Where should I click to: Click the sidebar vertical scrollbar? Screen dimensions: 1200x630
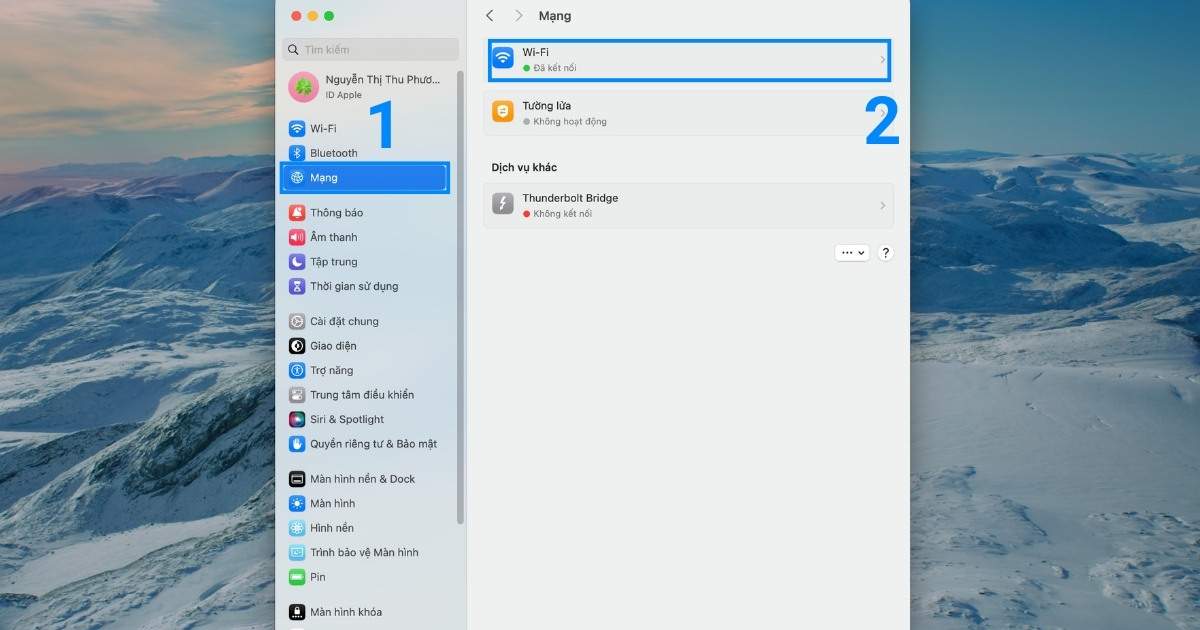pyautogui.click(x=460, y=300)
